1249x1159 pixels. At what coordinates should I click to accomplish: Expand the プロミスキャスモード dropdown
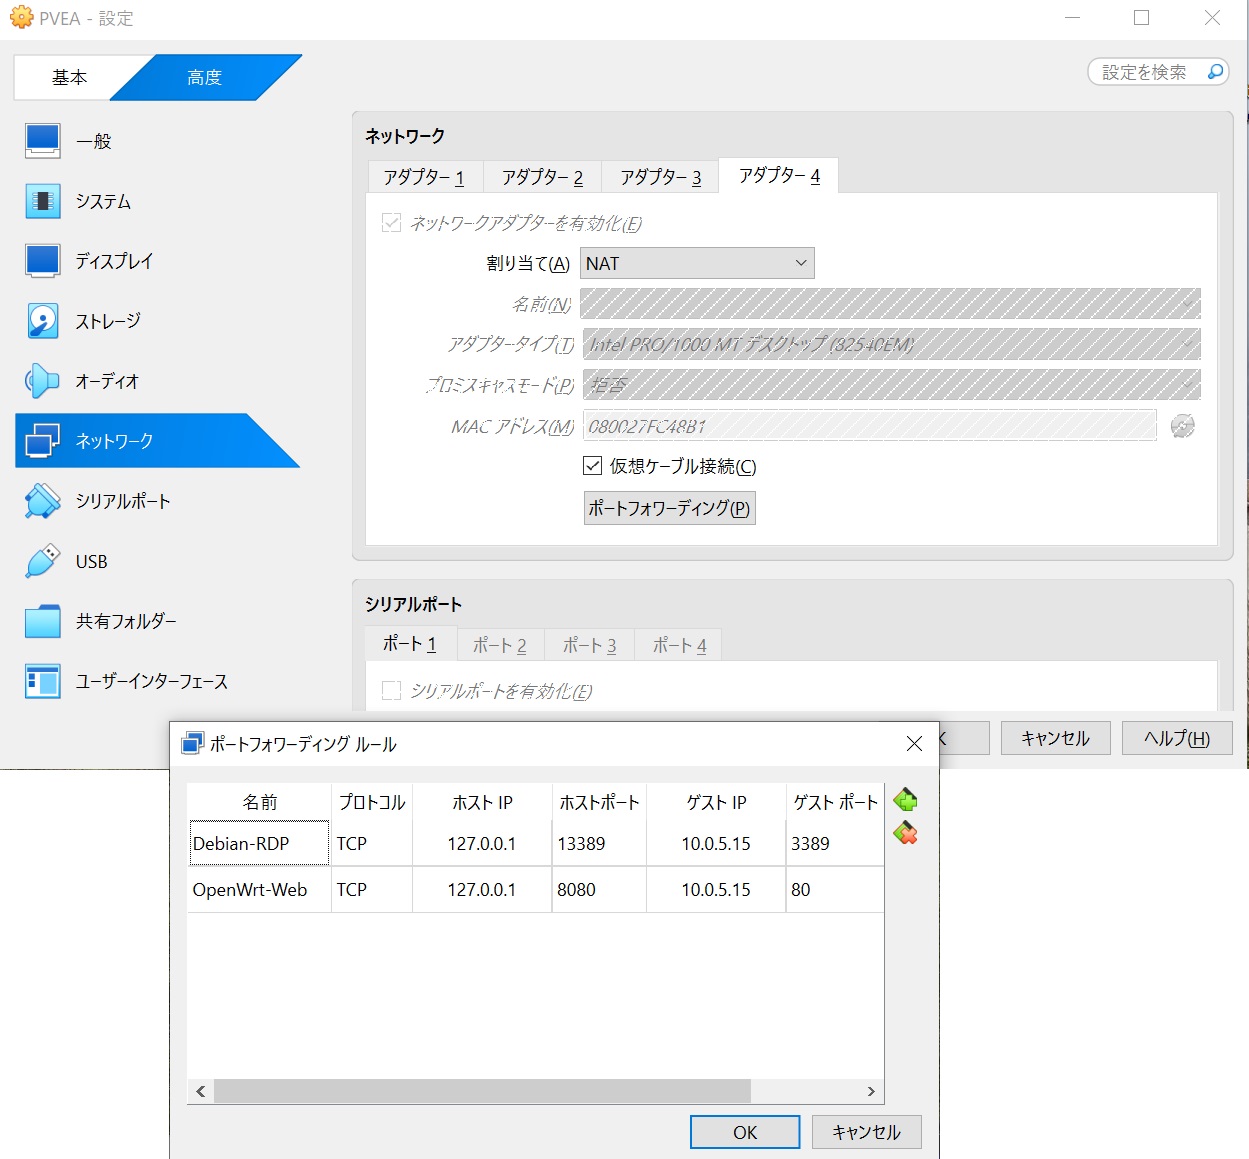pos(890,384)
